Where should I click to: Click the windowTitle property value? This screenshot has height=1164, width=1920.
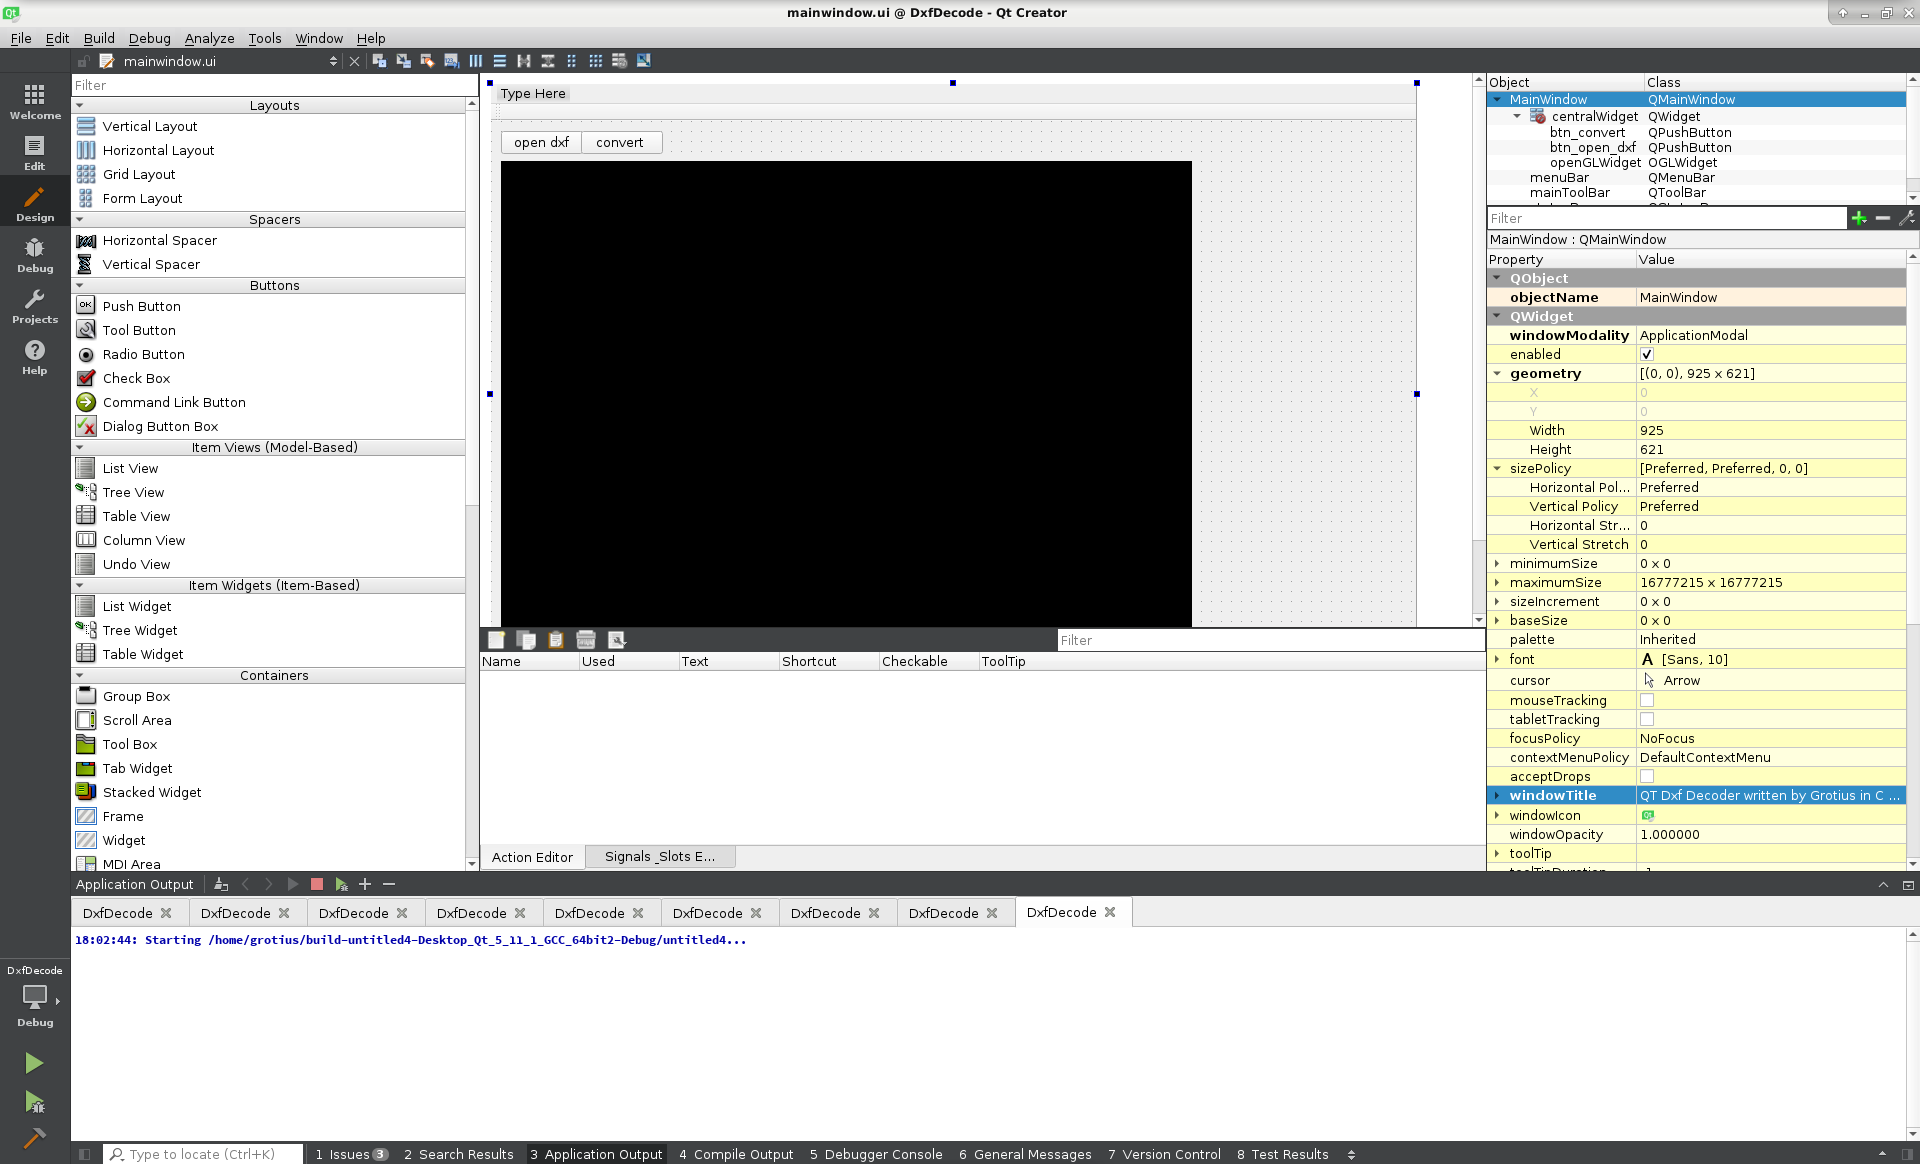[1770, 795]
